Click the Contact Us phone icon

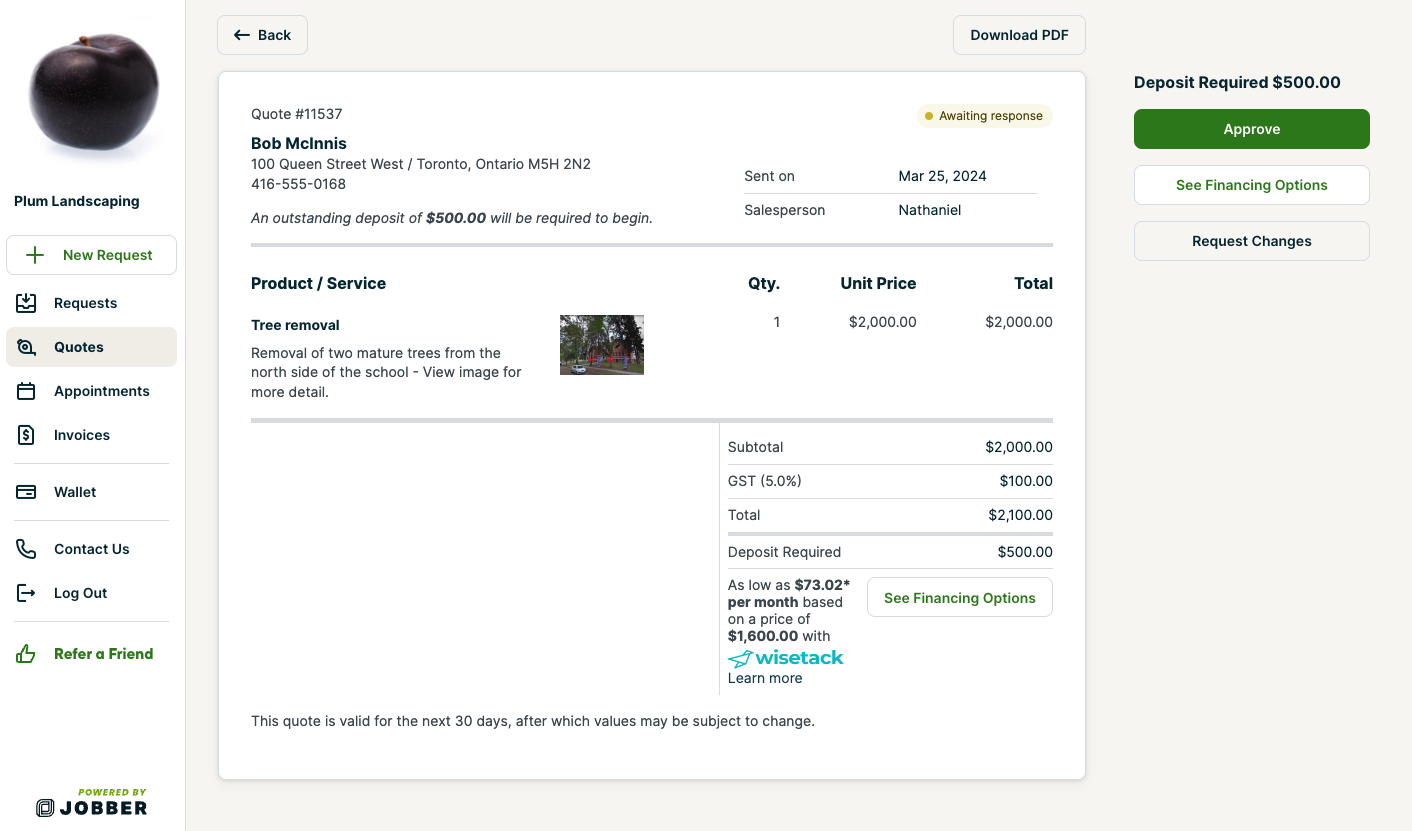27,549
